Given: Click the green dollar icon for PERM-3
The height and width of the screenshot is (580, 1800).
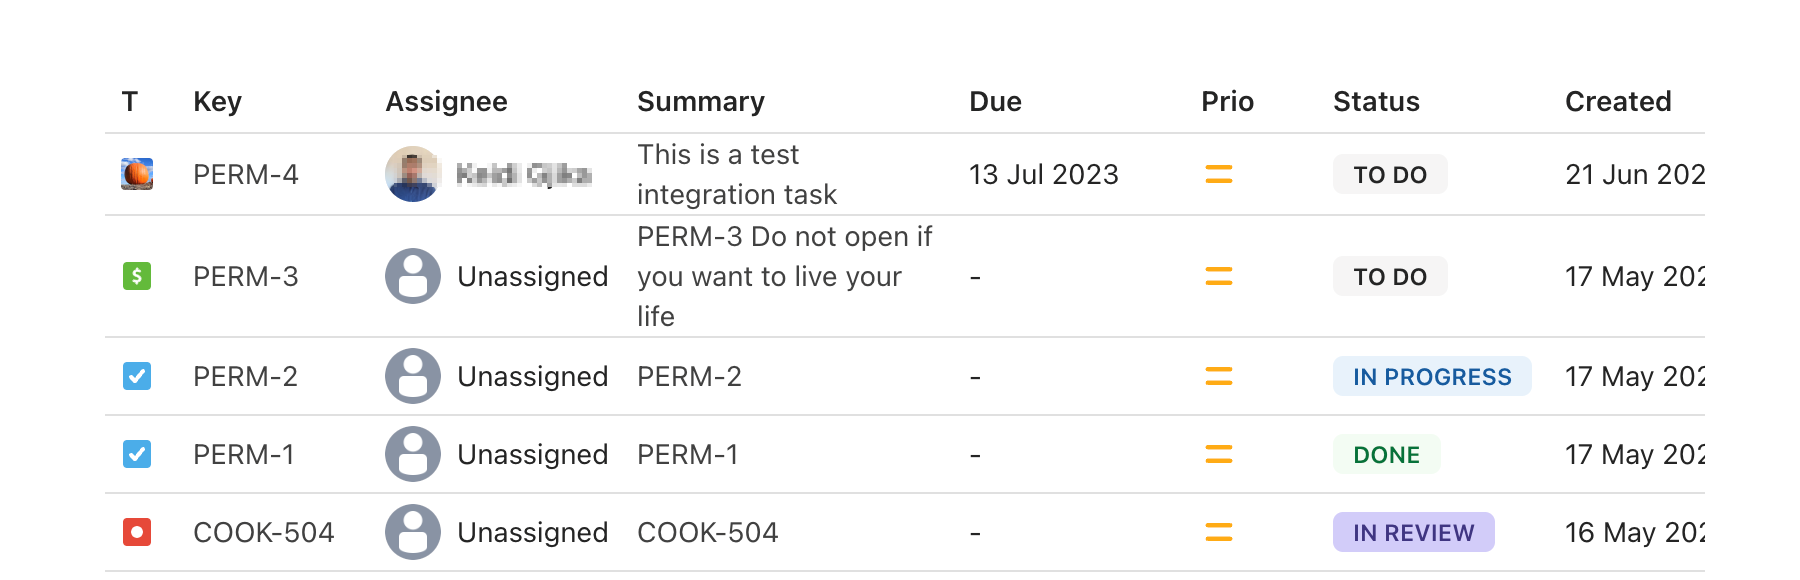Looking at the screenshot, I should tap(137, 276).
